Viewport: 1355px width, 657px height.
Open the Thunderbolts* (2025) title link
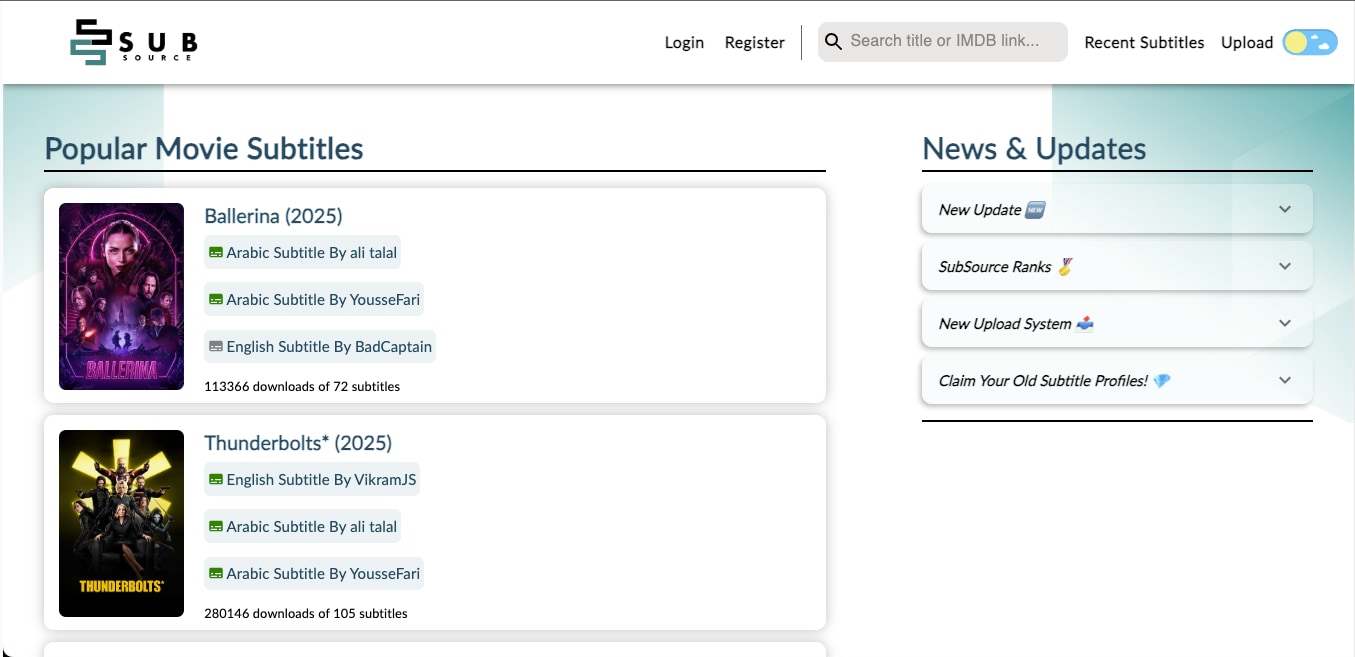pyautogui.click(x=298, y=443)
